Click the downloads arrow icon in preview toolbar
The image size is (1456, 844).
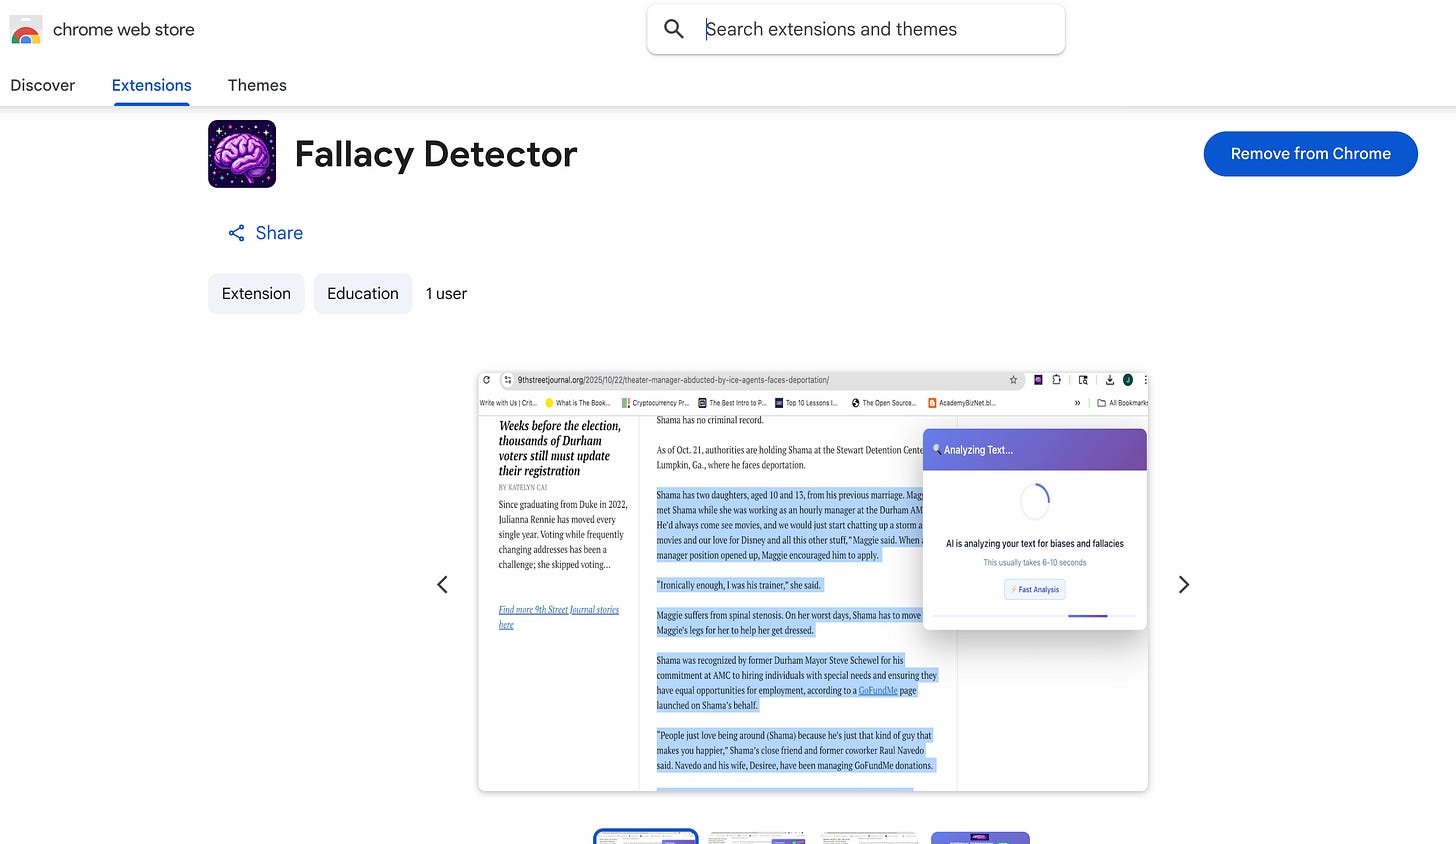(x=1110, y=380)
